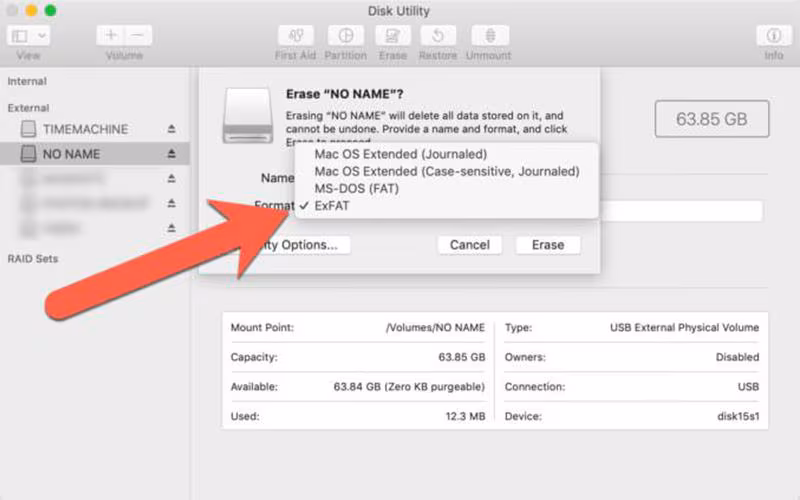Click the drive image in the erase dialog

click(x=248, y=116)
